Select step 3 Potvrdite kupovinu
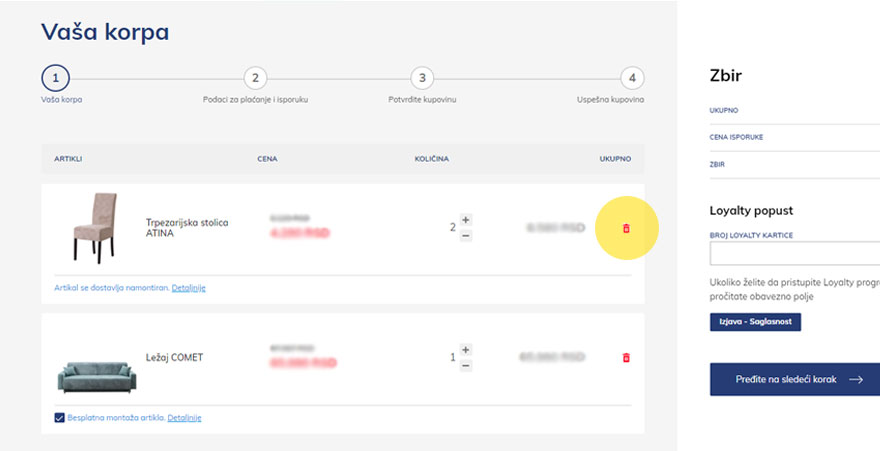 pos(422,79)
